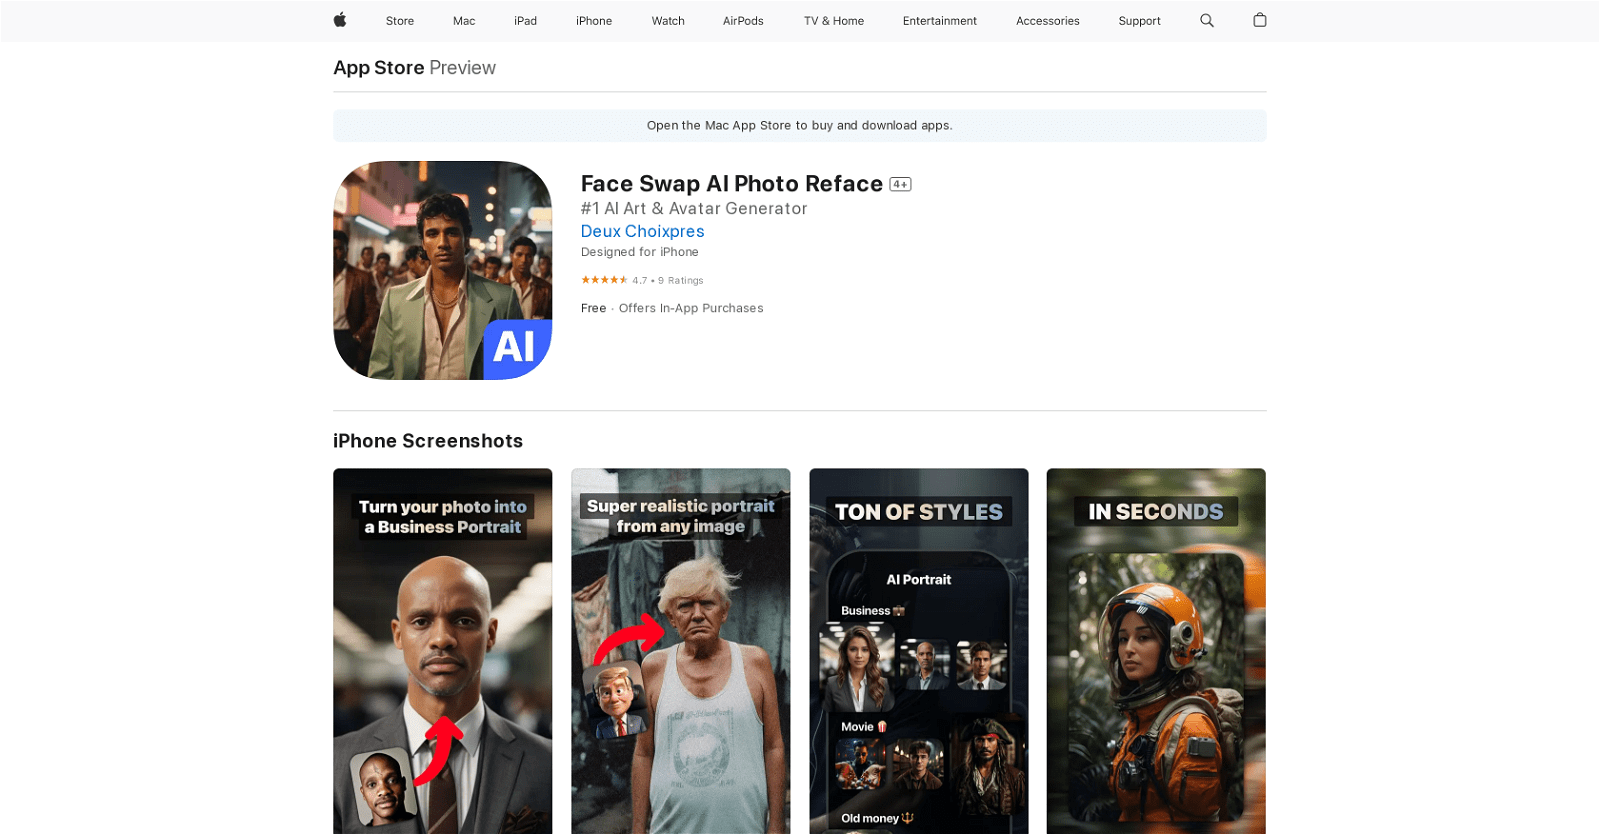Open TV & Home menu
This screenshot has height=834, width=1600.
tap(834, 21)
